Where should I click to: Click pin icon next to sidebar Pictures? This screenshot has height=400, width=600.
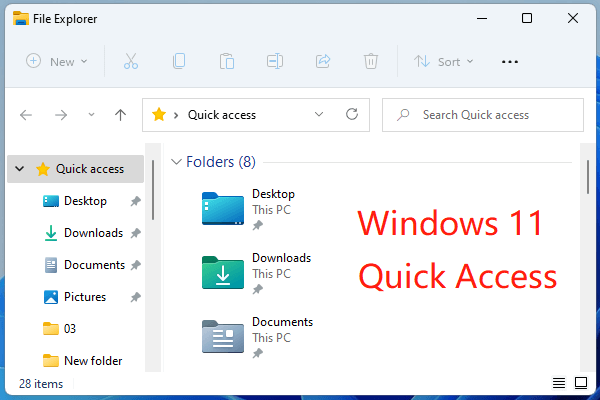pos(135,297)
